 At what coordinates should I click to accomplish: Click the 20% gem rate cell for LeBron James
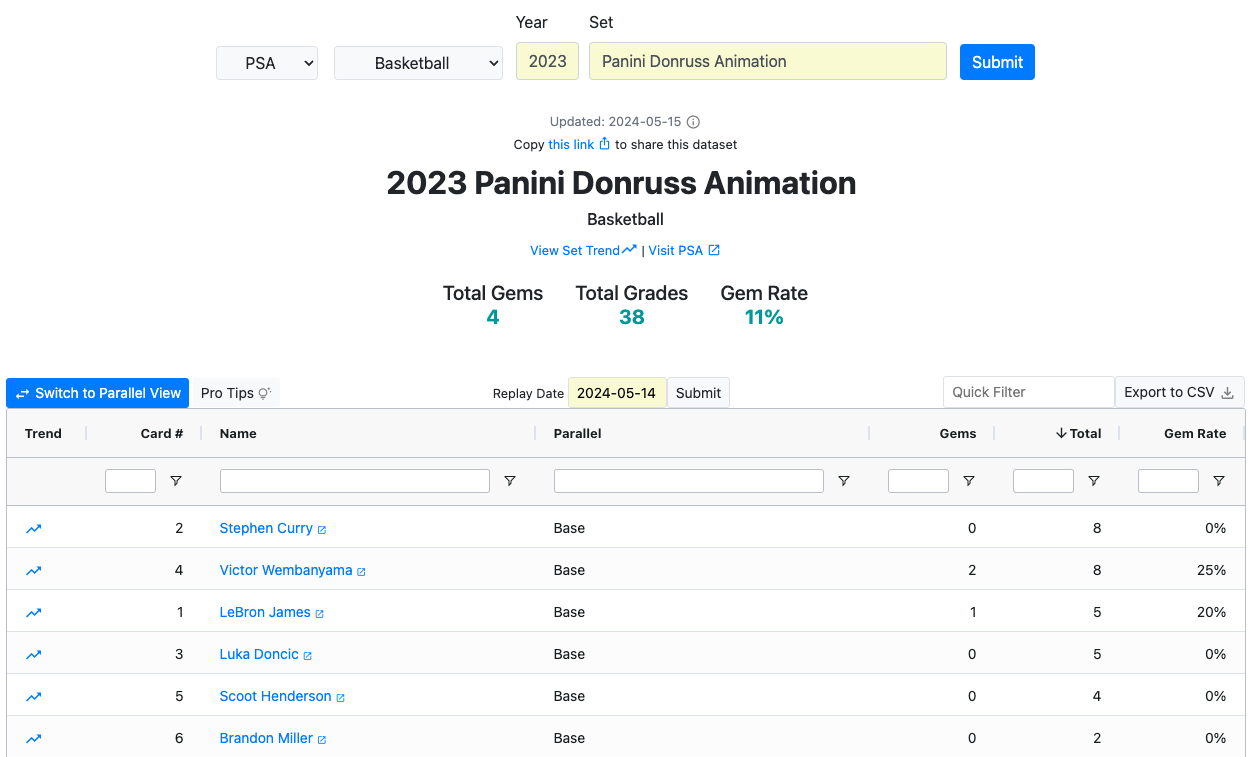(1211, 612)
